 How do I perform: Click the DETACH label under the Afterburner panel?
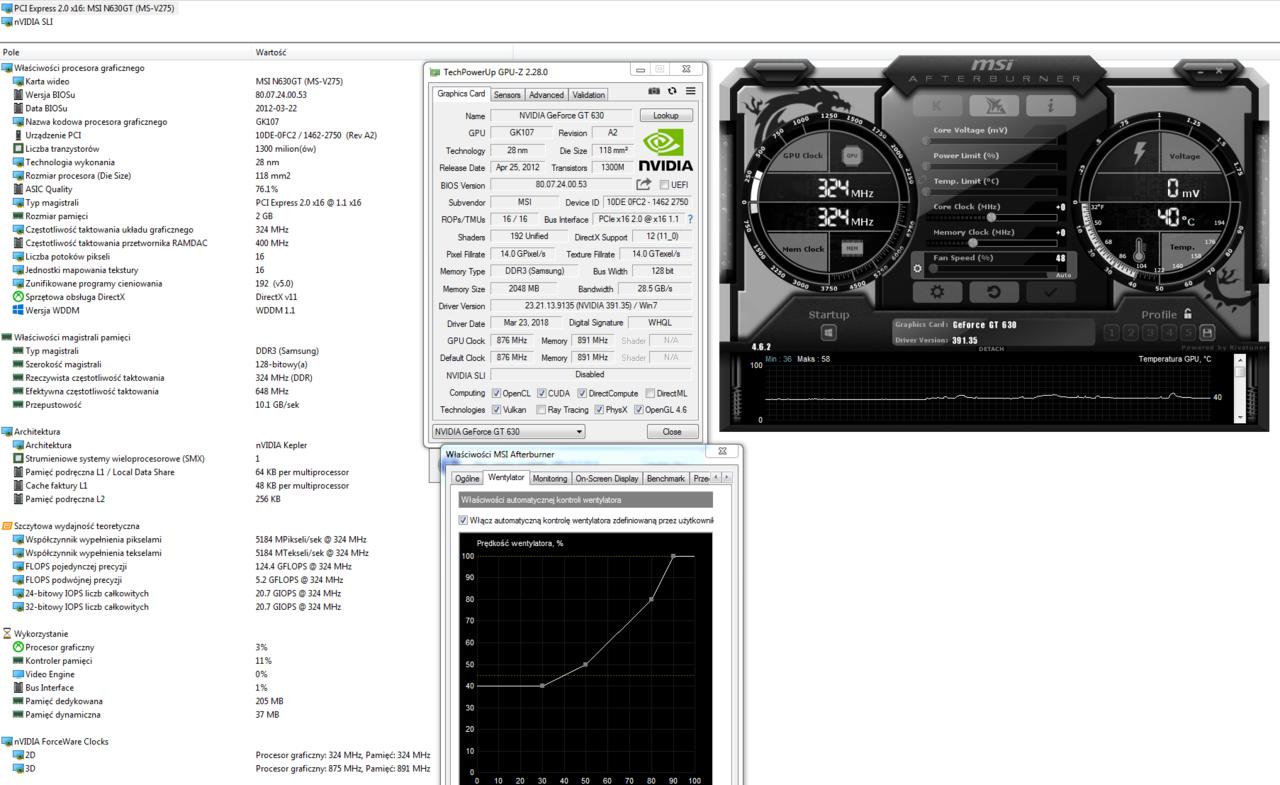991,349
